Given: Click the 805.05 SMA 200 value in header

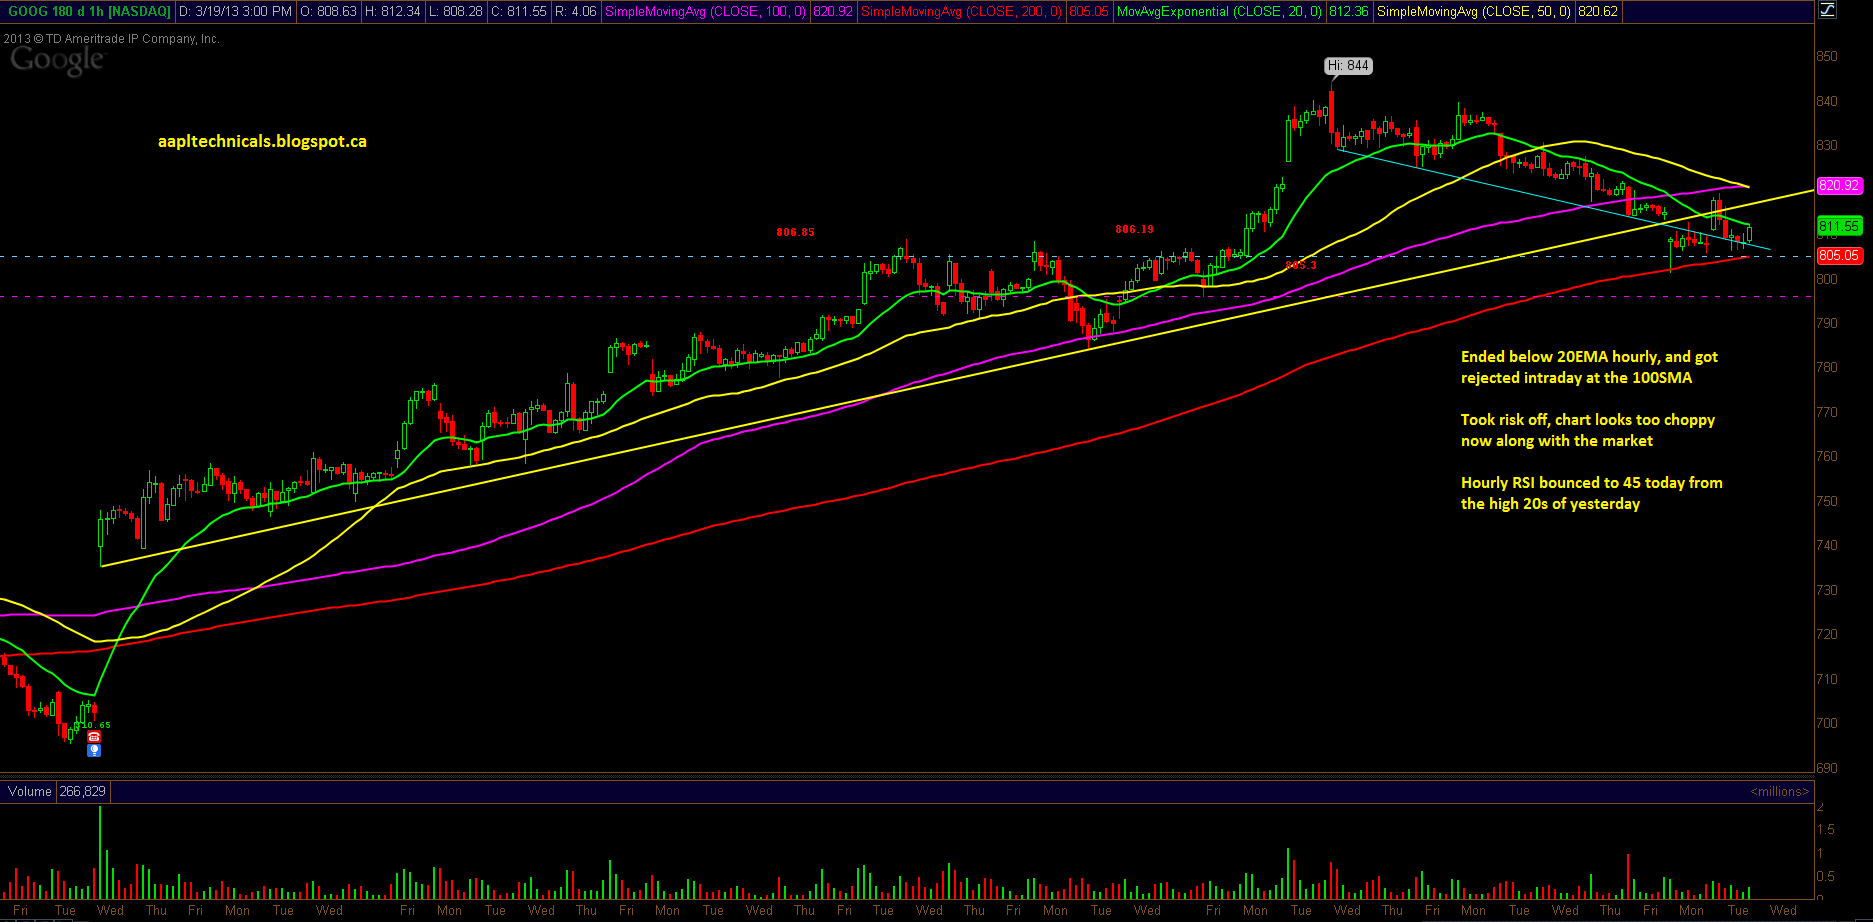Looking at the screenshot, I should 1089,12.
